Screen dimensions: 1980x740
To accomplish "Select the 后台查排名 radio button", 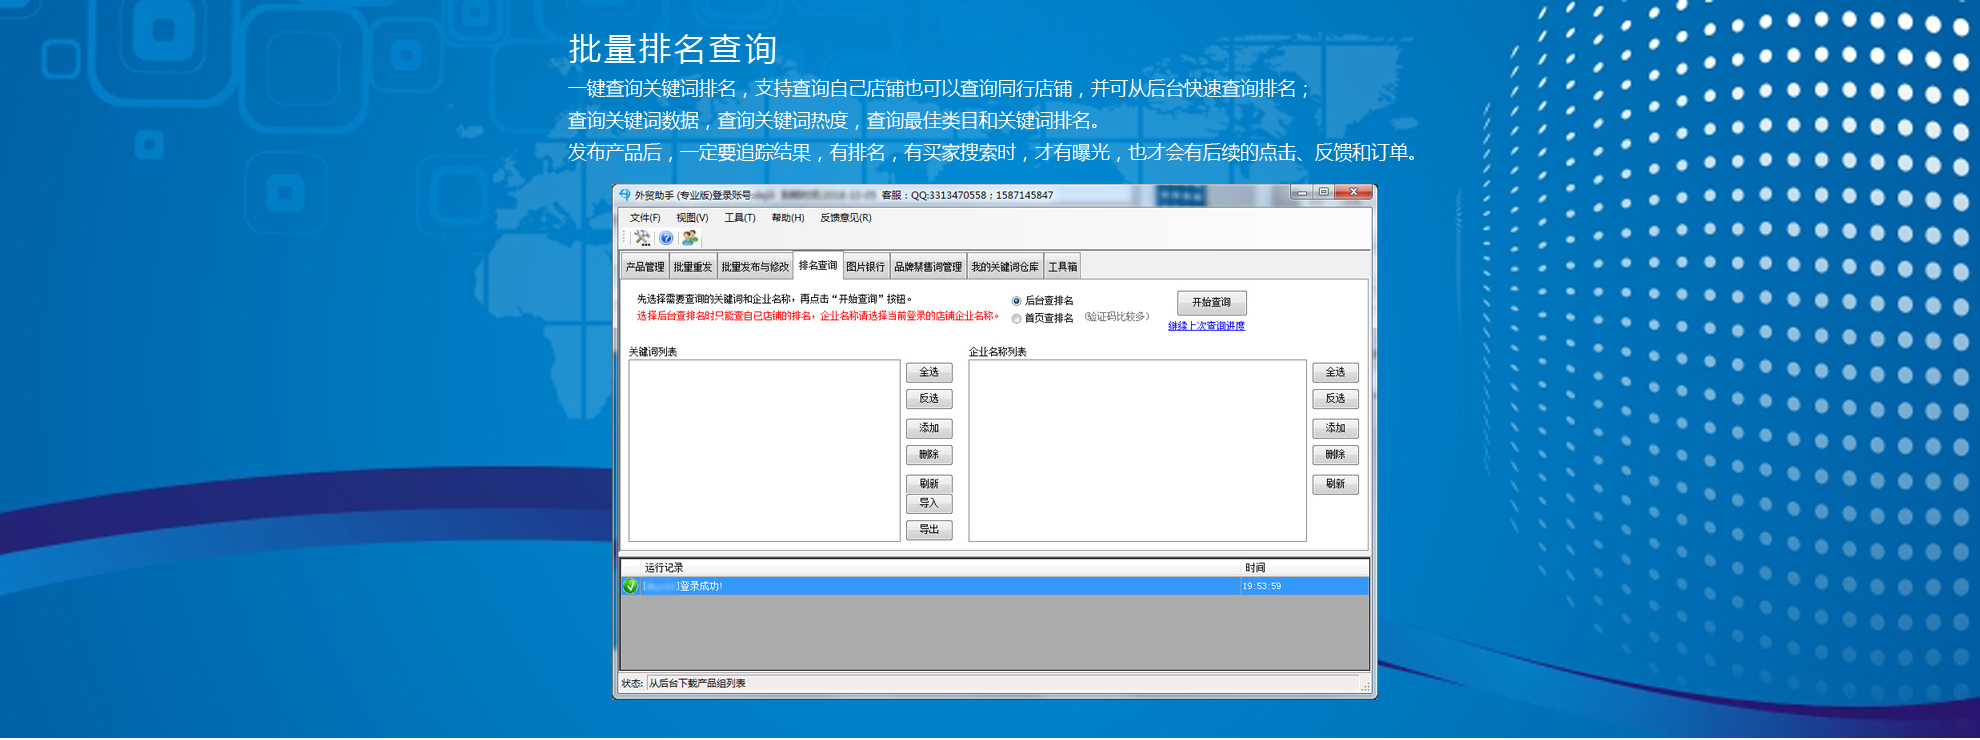I will (1016, 301).
